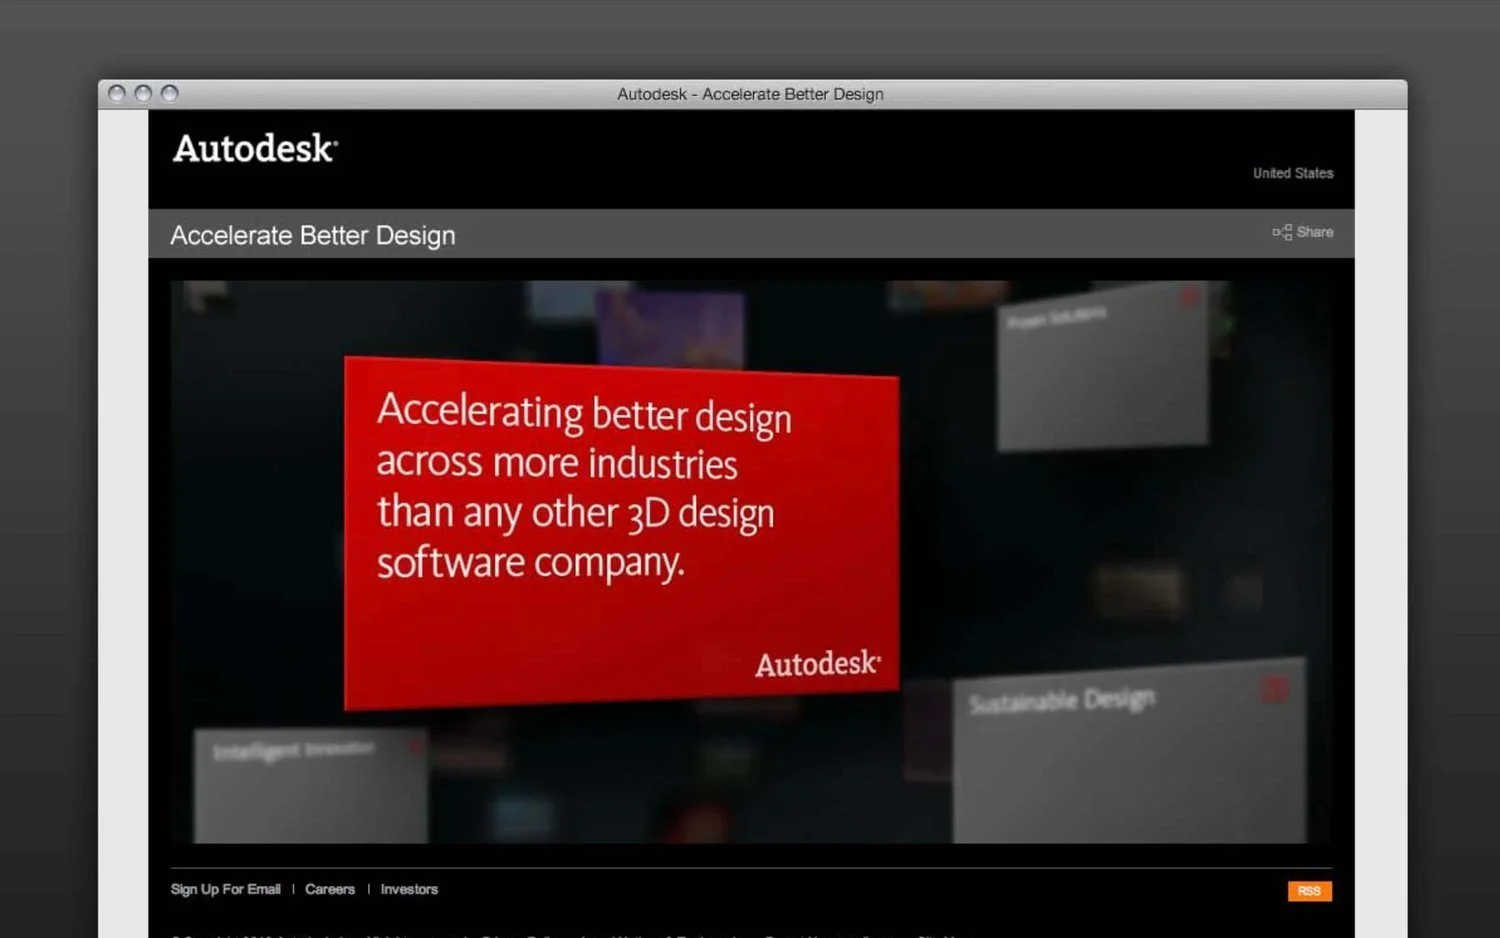Go to the Careers link
Screen dimensions: 1500x938
click(330, 889)
